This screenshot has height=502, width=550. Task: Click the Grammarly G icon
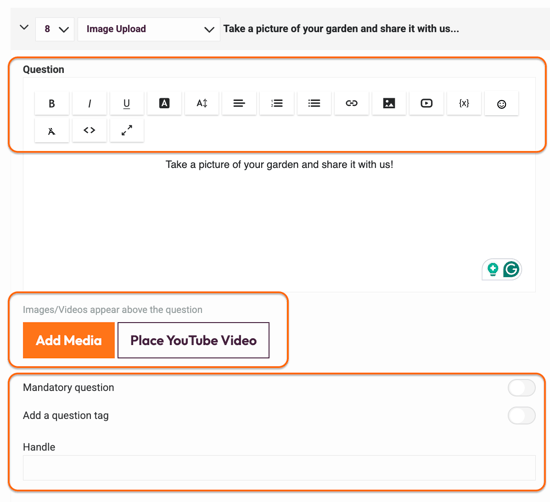click(x=511, y=269)
